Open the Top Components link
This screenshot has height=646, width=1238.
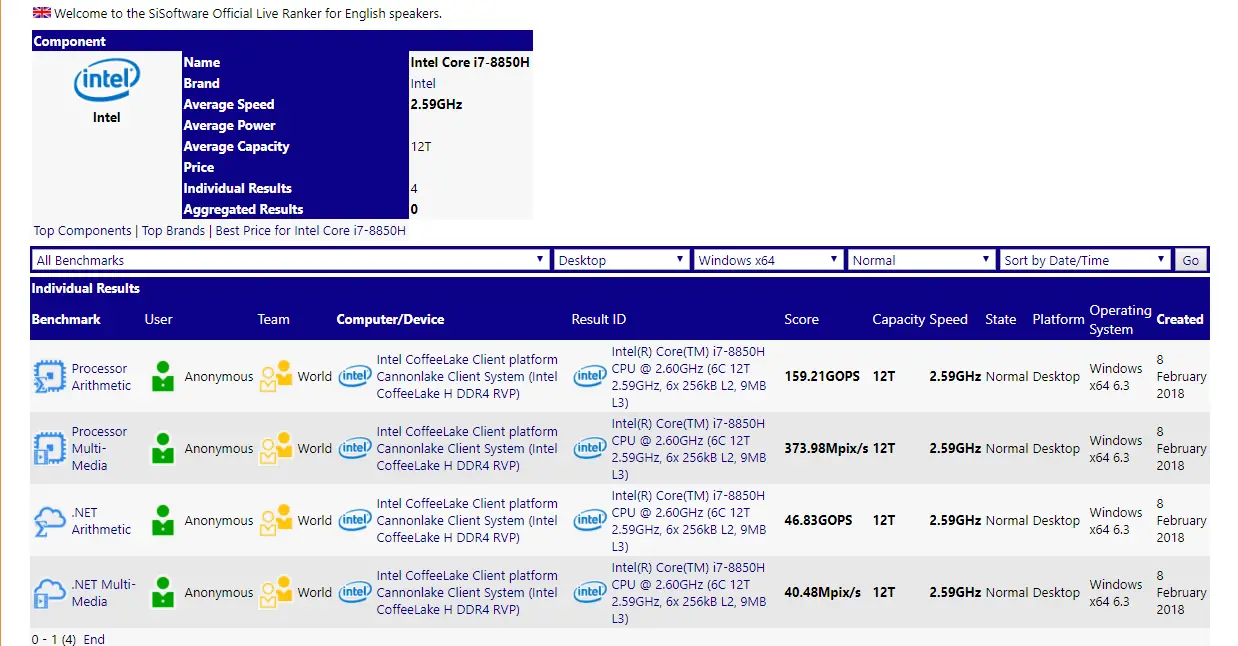coord(82,231)
